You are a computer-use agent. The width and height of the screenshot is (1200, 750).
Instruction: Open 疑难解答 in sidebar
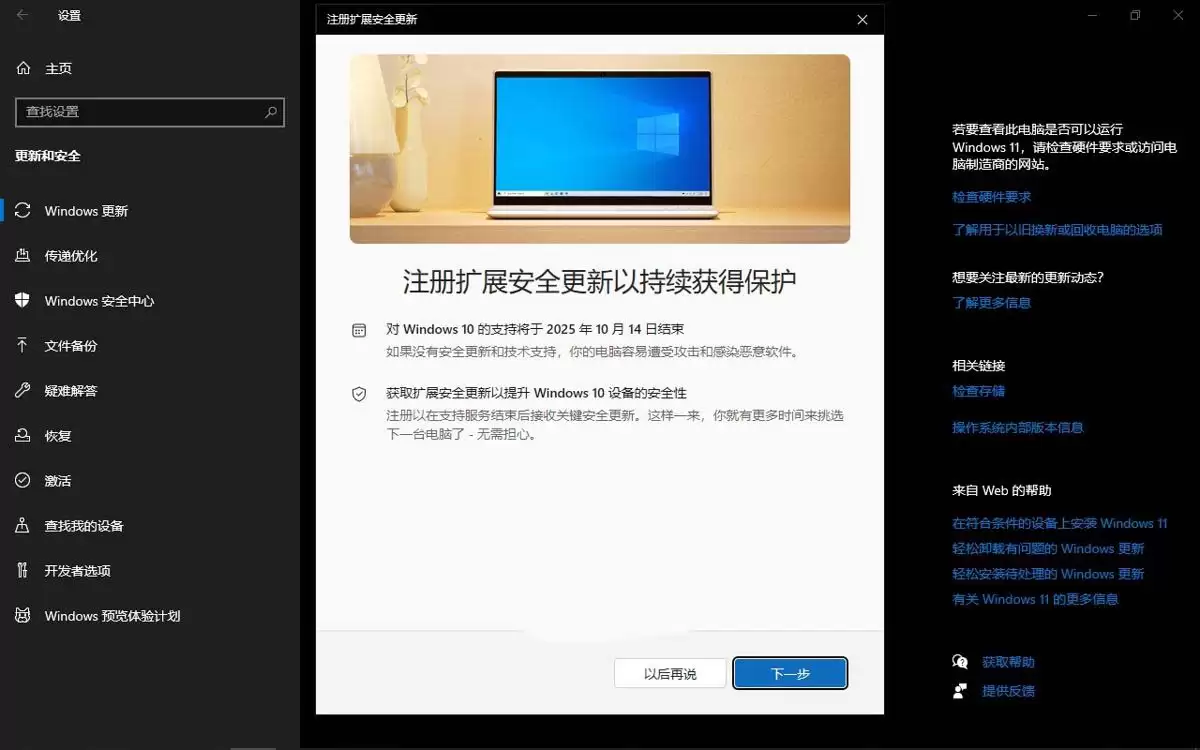click(x=150, y=391)
